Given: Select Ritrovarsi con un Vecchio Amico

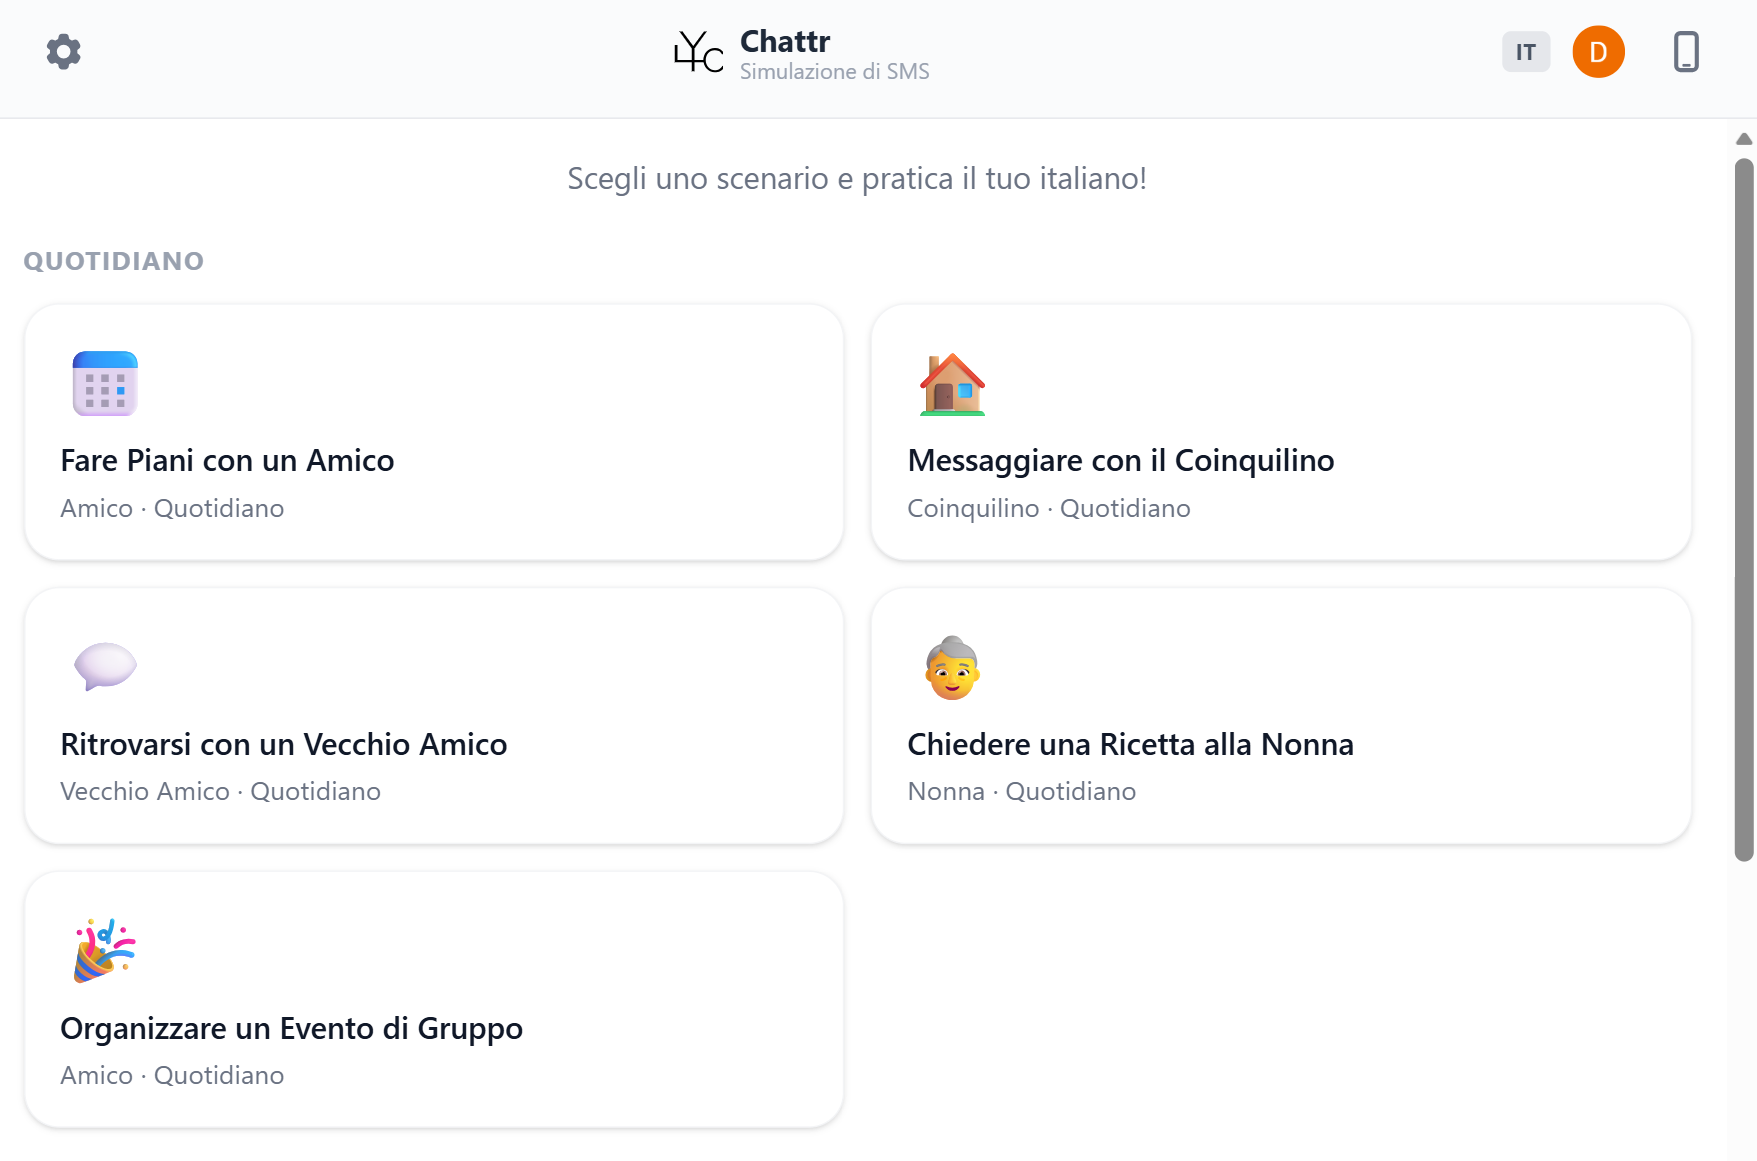Looking at the screenshot, I should [x=434, y=716].
